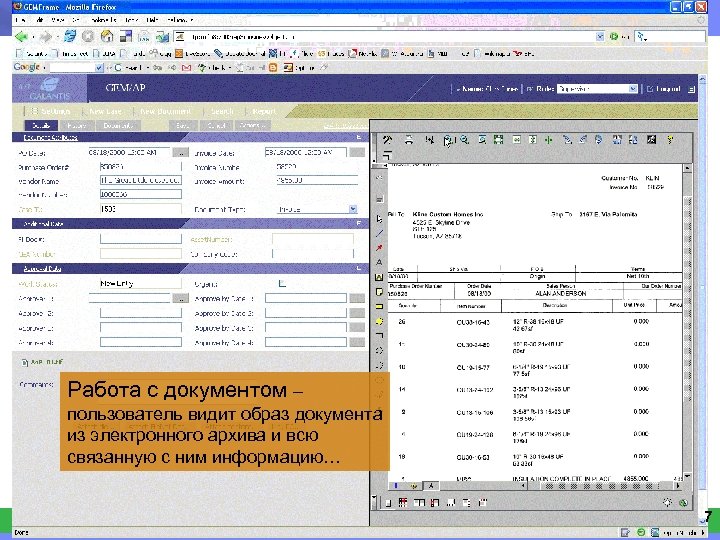Select the red arrow annotation tool

pos(379,248)
